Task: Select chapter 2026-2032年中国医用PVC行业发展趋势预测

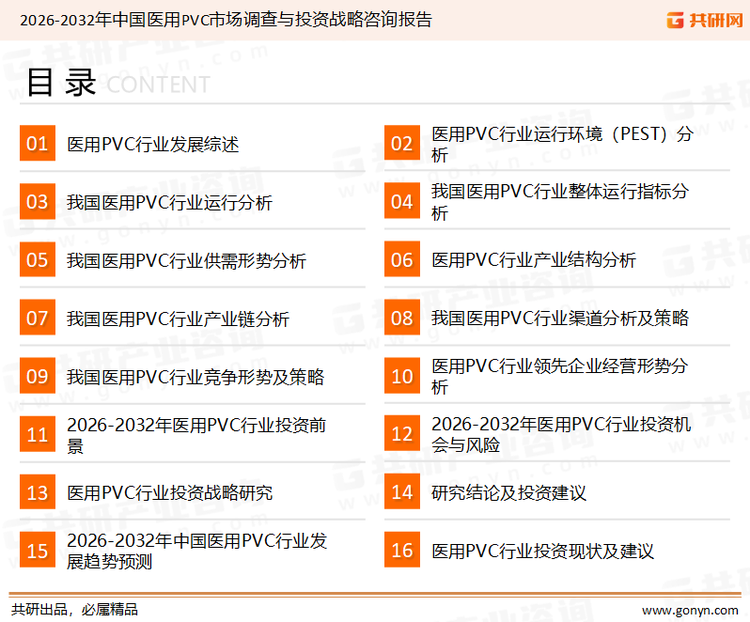Action: 197,551
